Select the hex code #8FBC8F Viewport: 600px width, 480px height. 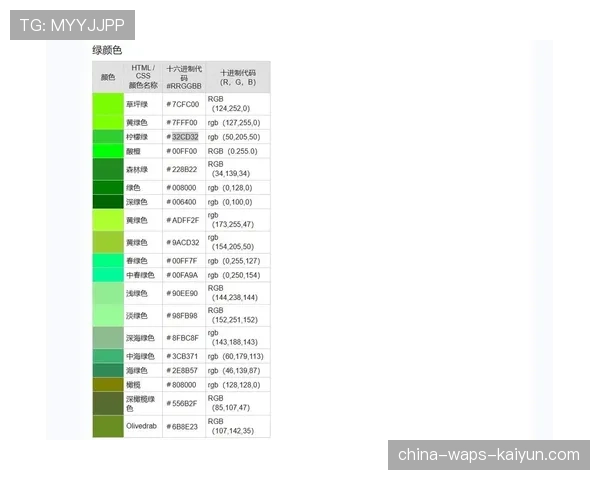183,338
